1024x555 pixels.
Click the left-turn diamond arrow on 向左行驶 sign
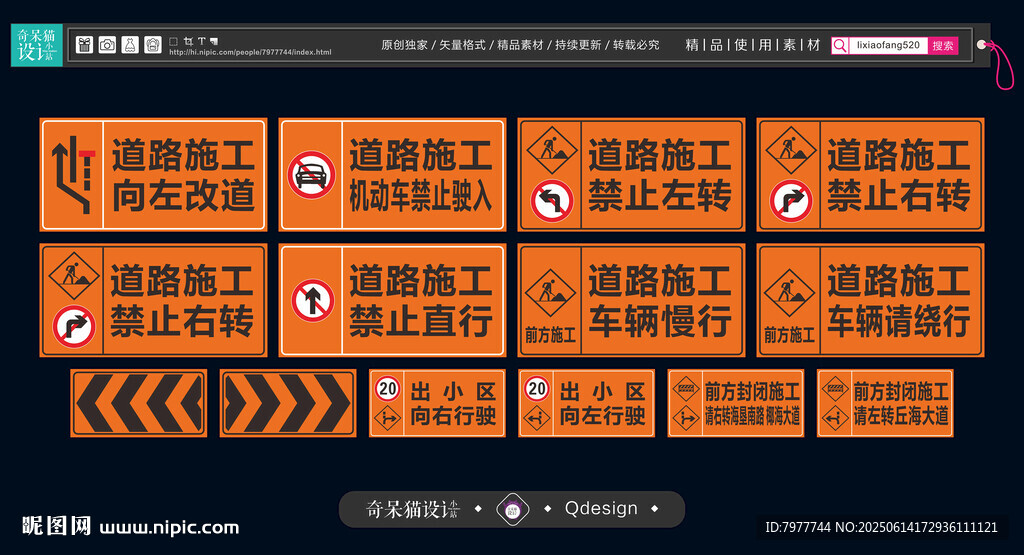[537, 417]
